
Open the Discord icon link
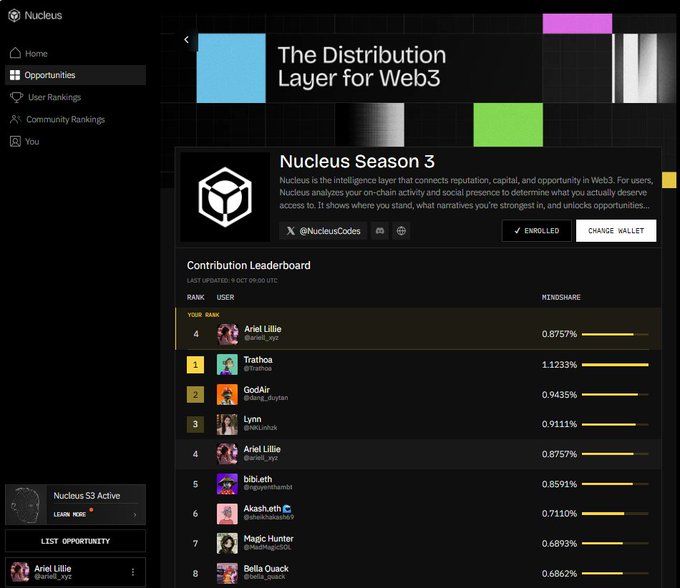coord(380,231)
